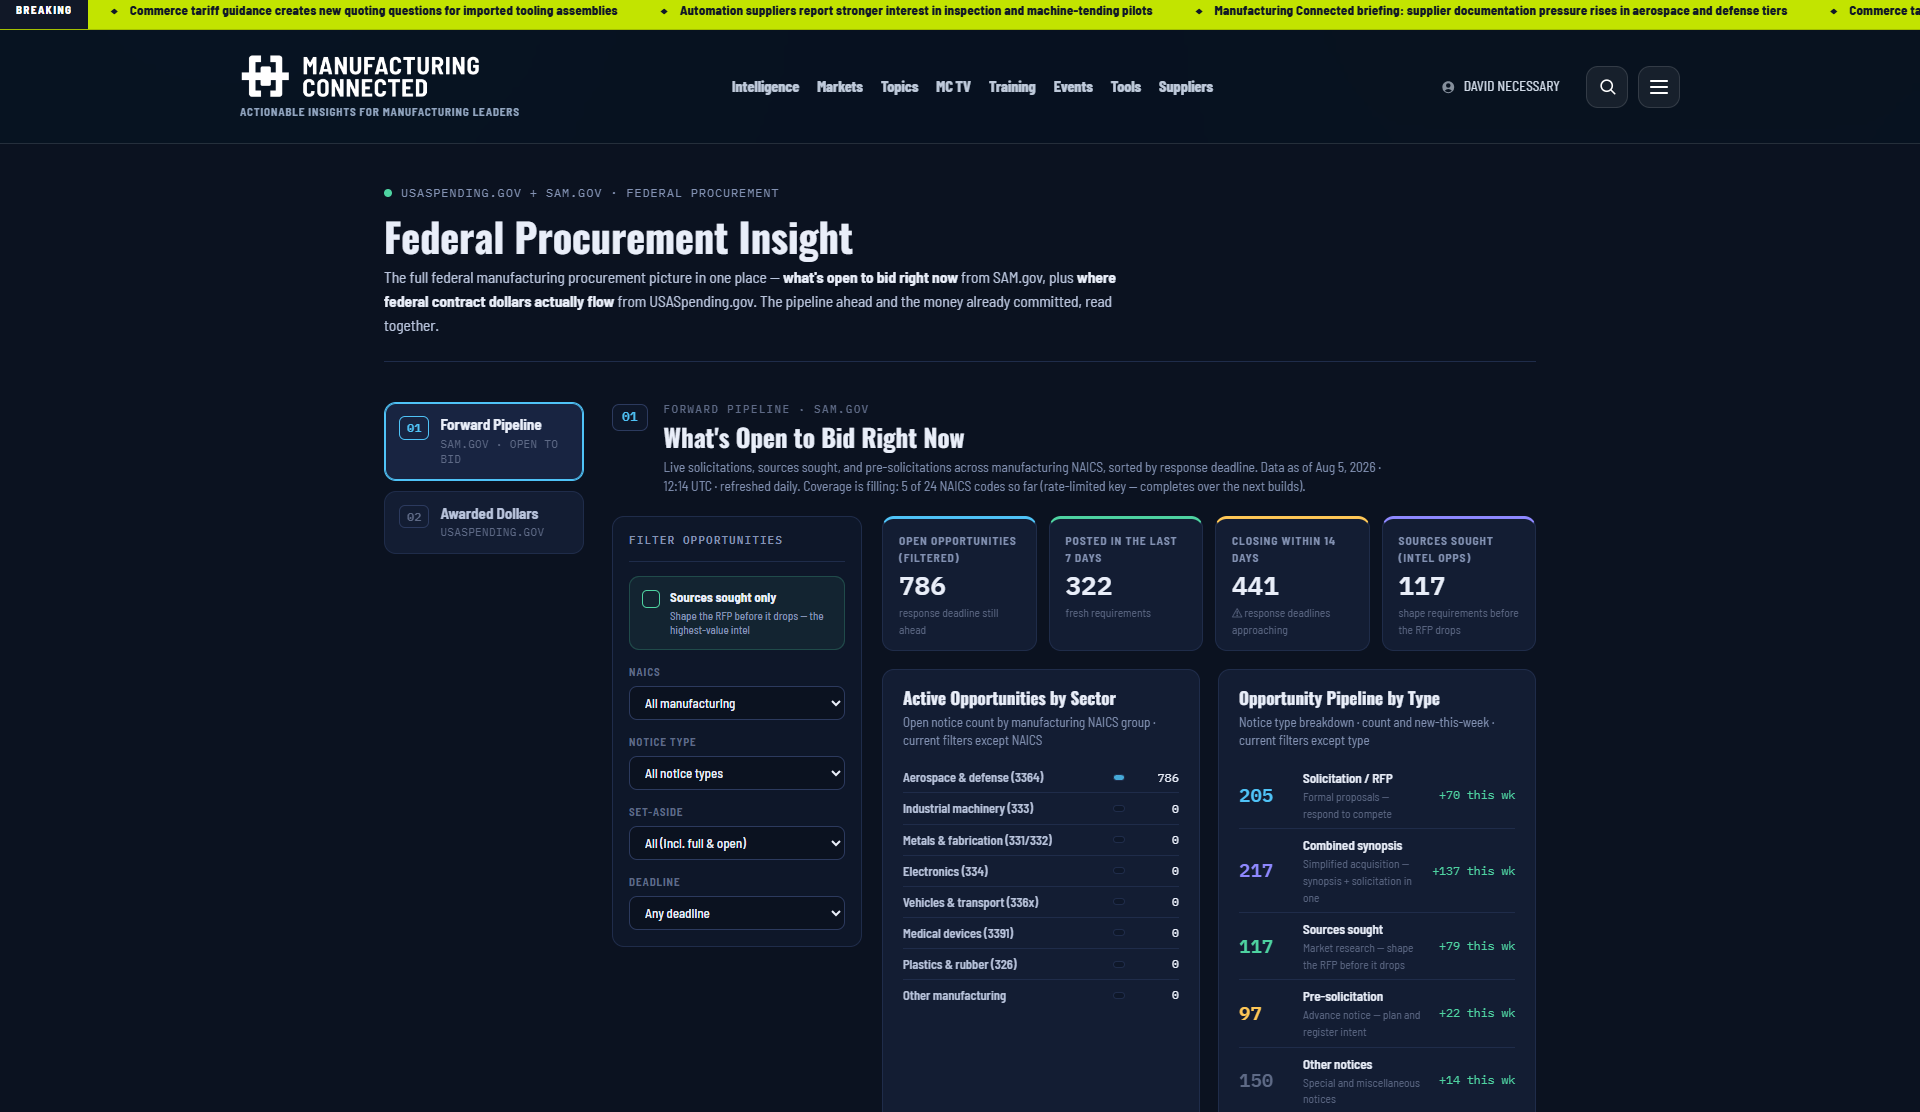Visit the Suppliers nav link
Viewport: 1920px width, 1112px height.
pyautogui.click(x=1186, y=87)
